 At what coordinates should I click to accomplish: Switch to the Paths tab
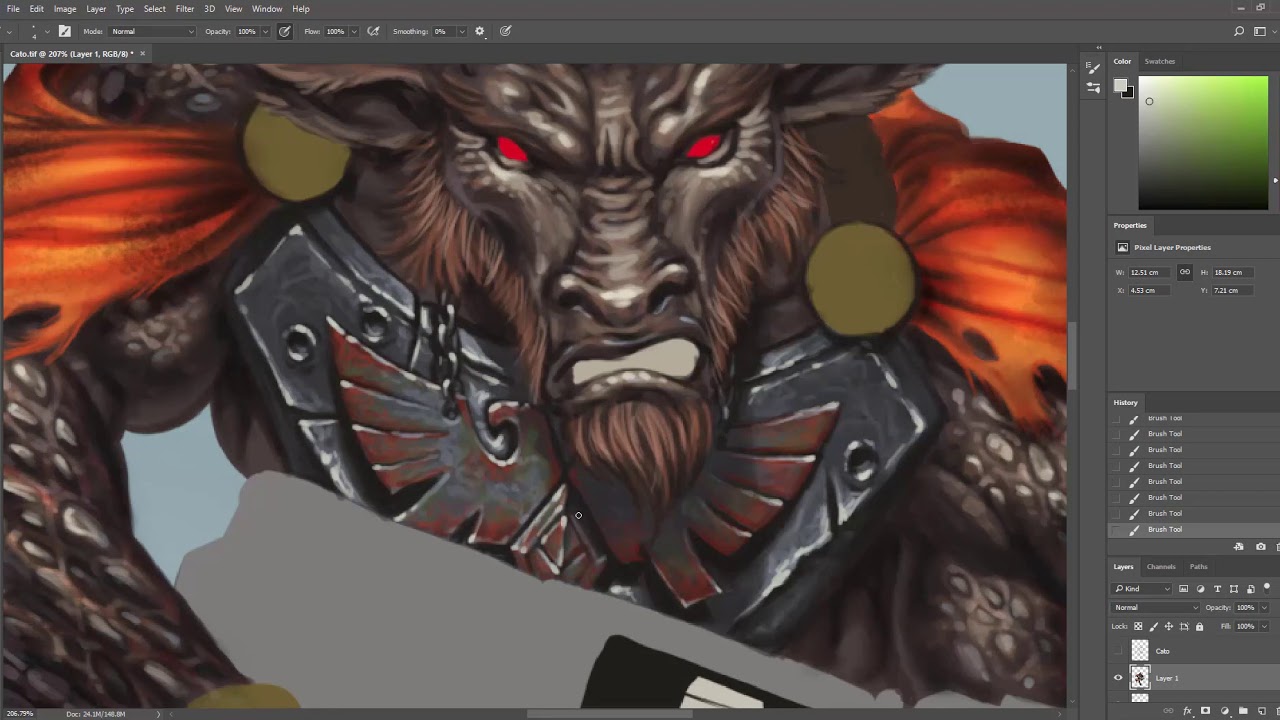click(1198, 567)
